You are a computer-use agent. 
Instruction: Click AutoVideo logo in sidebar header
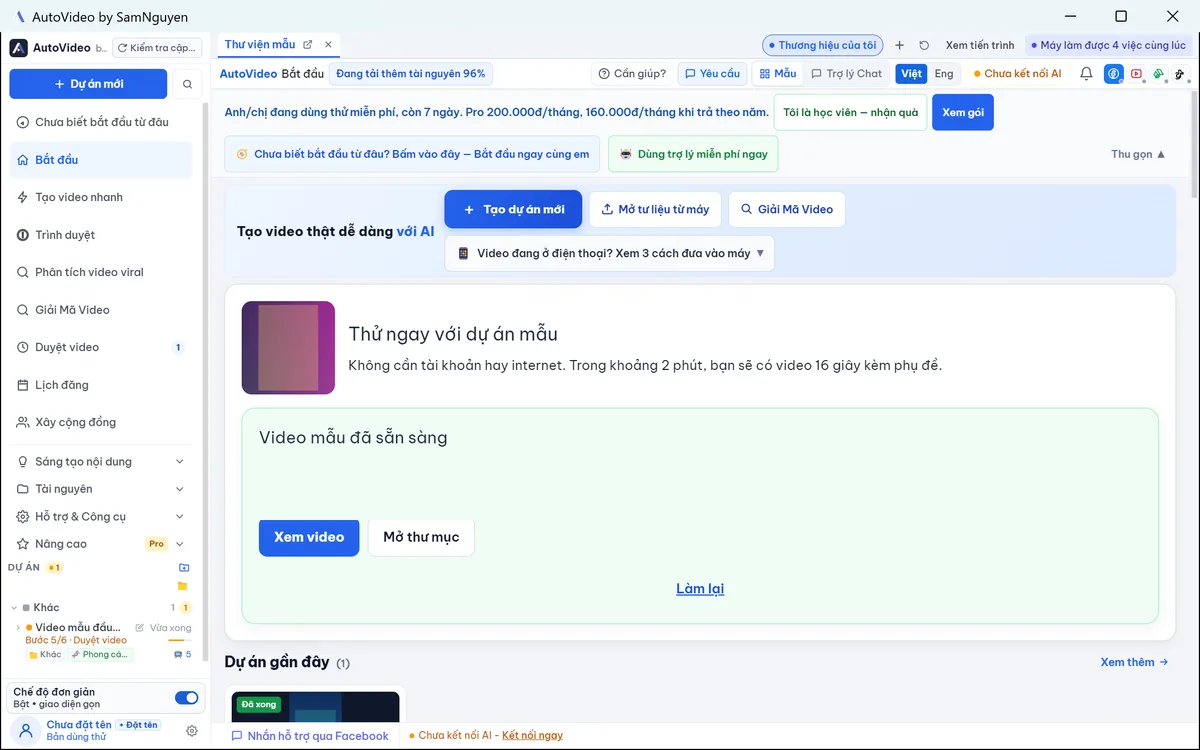point(19,47)
